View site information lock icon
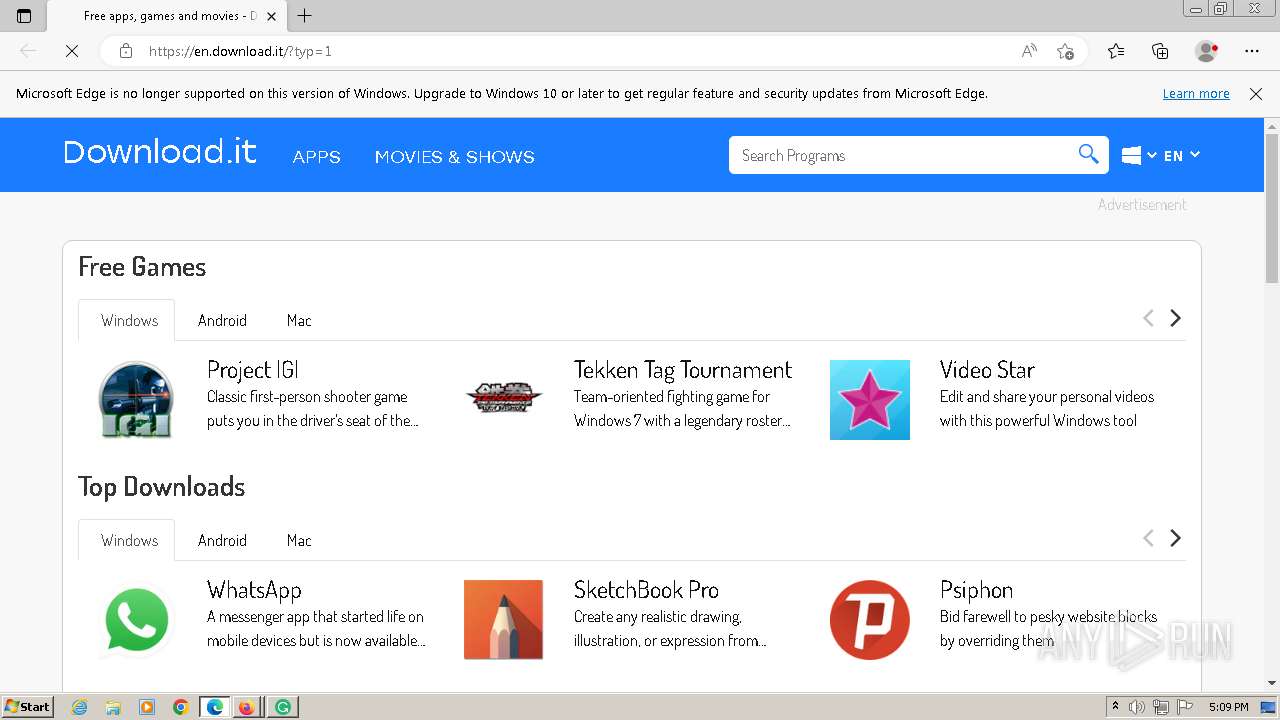The width and height of the screenshot is (1280, 720). (x=126, y=51)
